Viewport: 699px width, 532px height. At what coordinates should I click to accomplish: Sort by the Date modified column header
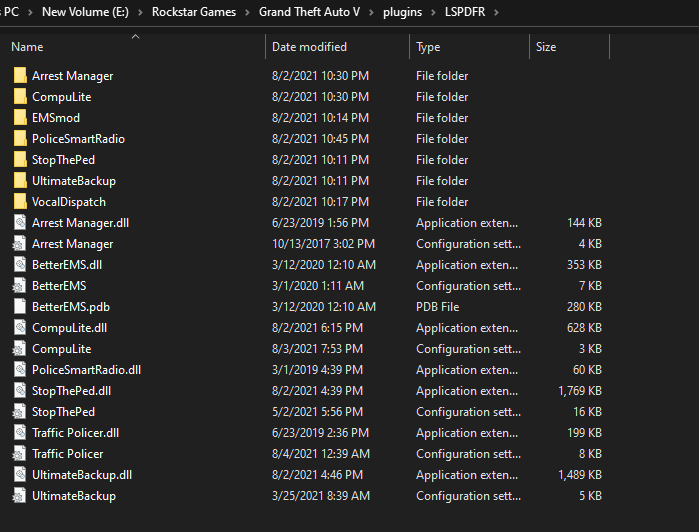pyautogui.click(x=309, y=47)
